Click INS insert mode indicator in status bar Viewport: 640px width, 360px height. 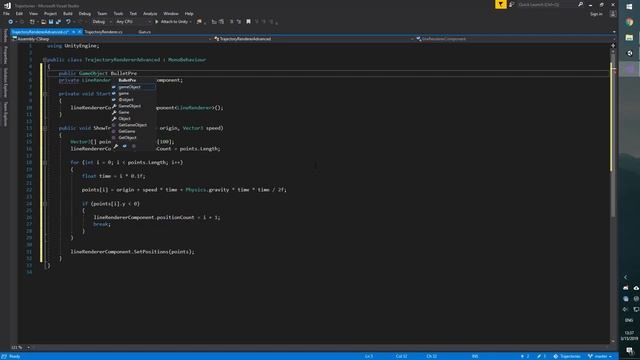[x=475, y=356]
